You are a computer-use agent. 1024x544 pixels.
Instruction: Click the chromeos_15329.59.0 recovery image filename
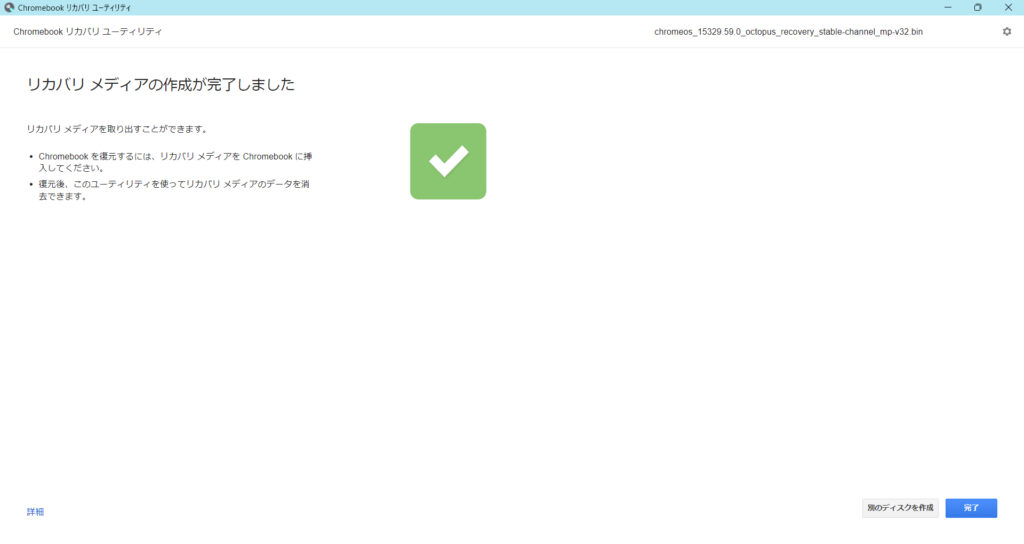(788, 32)
